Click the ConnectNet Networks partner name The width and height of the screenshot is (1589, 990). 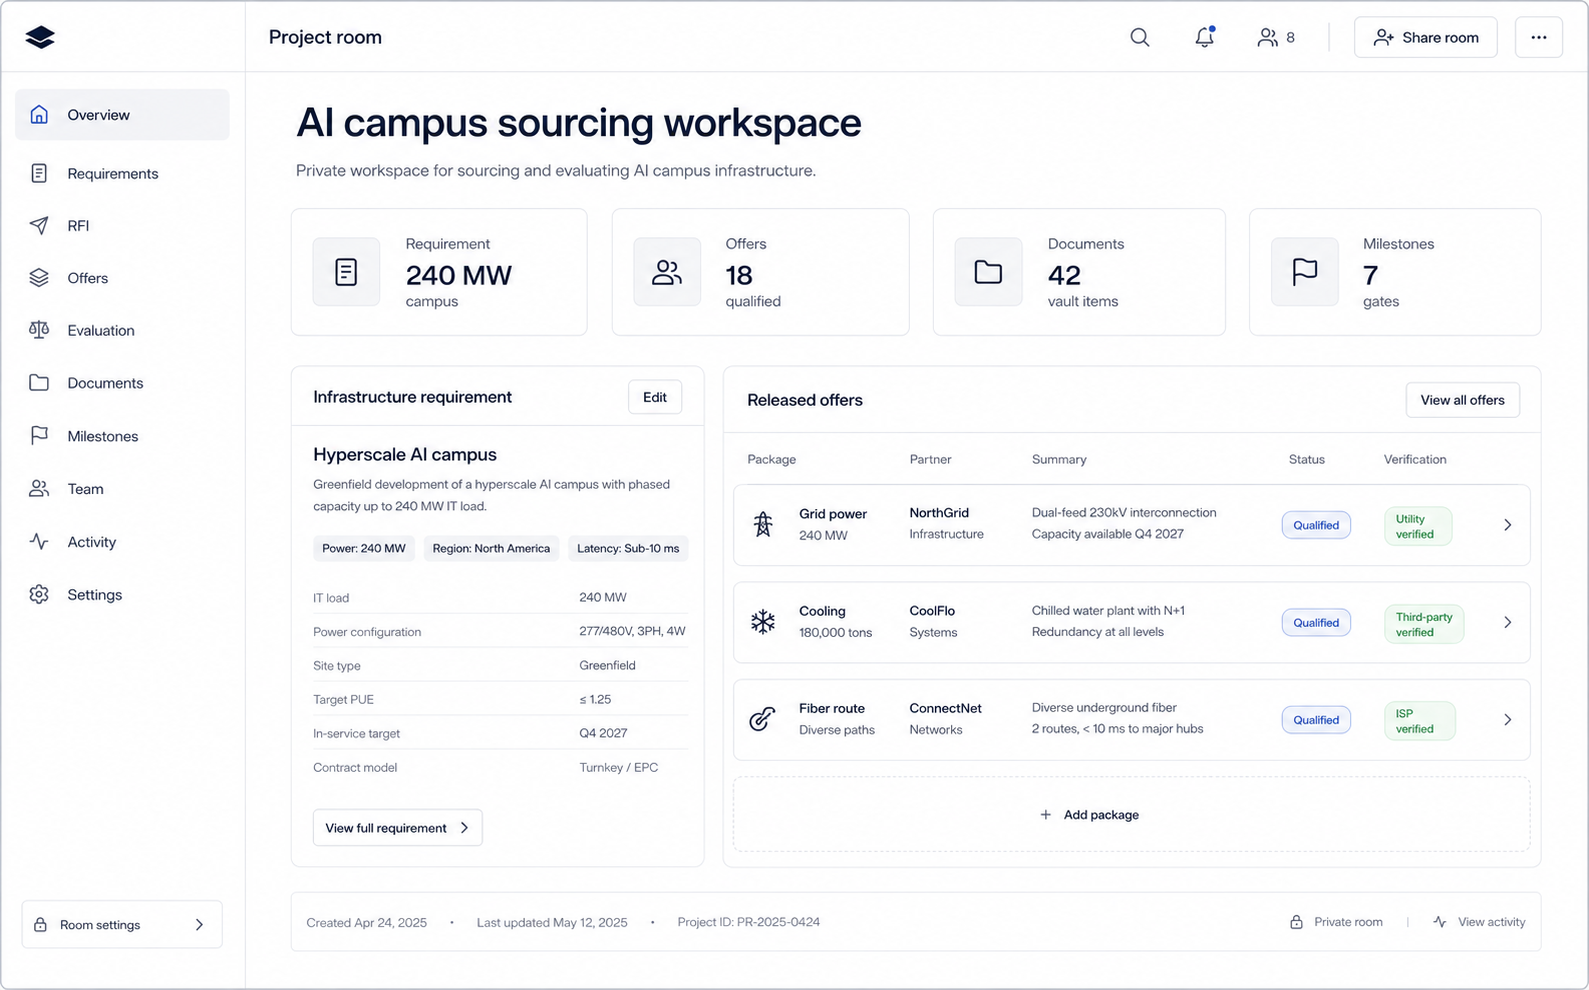946,718
